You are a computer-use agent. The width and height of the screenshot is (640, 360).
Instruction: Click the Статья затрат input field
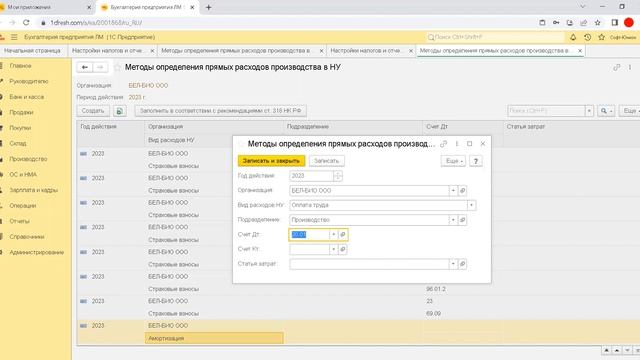point(369,264)
